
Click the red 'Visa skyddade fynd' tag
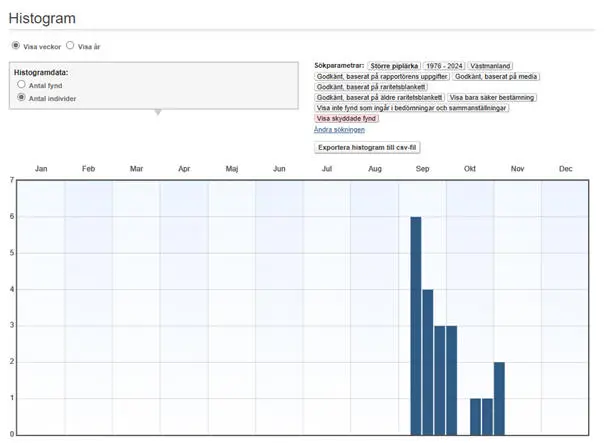pyautogui.click(x=346, y=119)
